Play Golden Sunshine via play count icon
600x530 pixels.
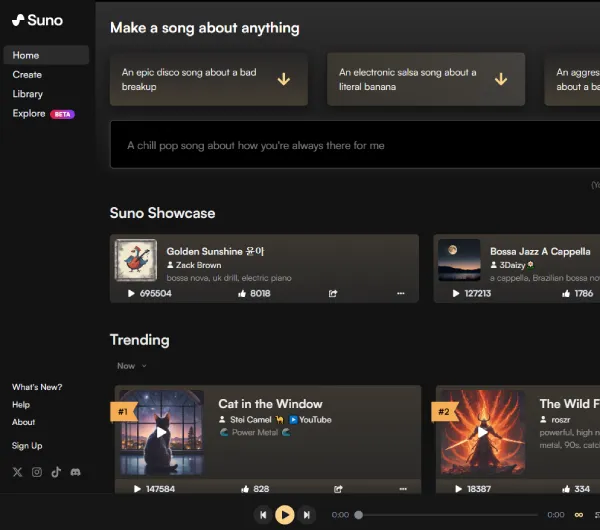[x=131, y=294]
